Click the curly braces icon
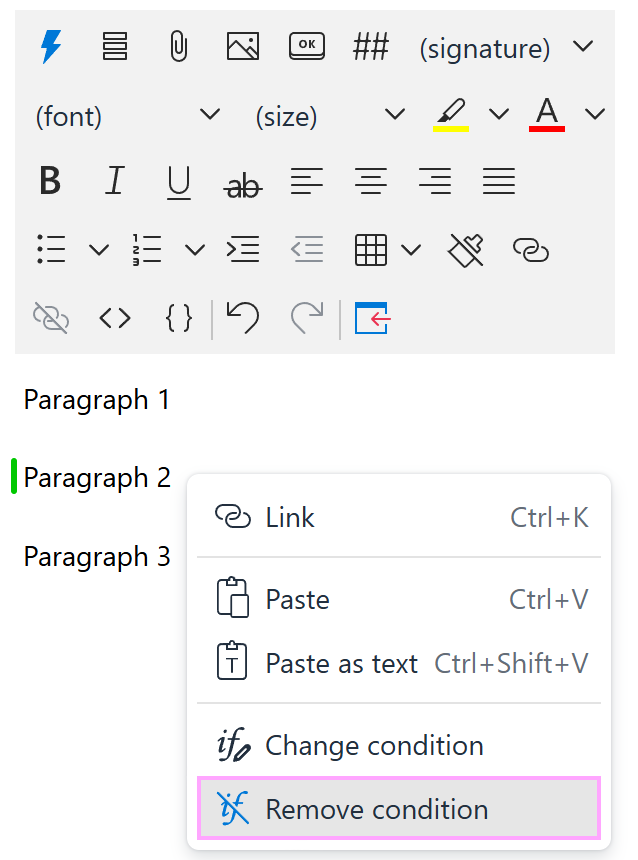Viewport: 638px width, 860px height. click(178, 318)
